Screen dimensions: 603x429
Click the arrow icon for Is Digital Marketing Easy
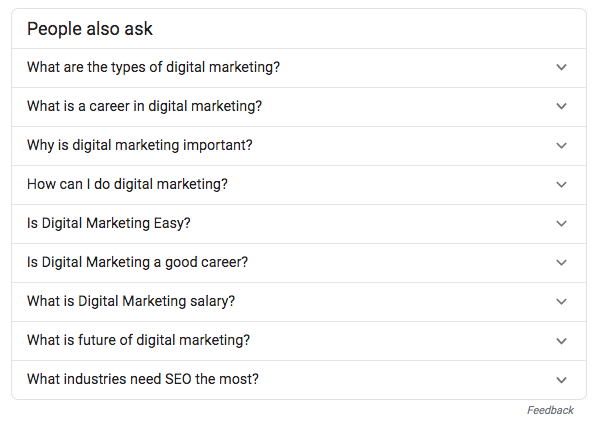561,223
